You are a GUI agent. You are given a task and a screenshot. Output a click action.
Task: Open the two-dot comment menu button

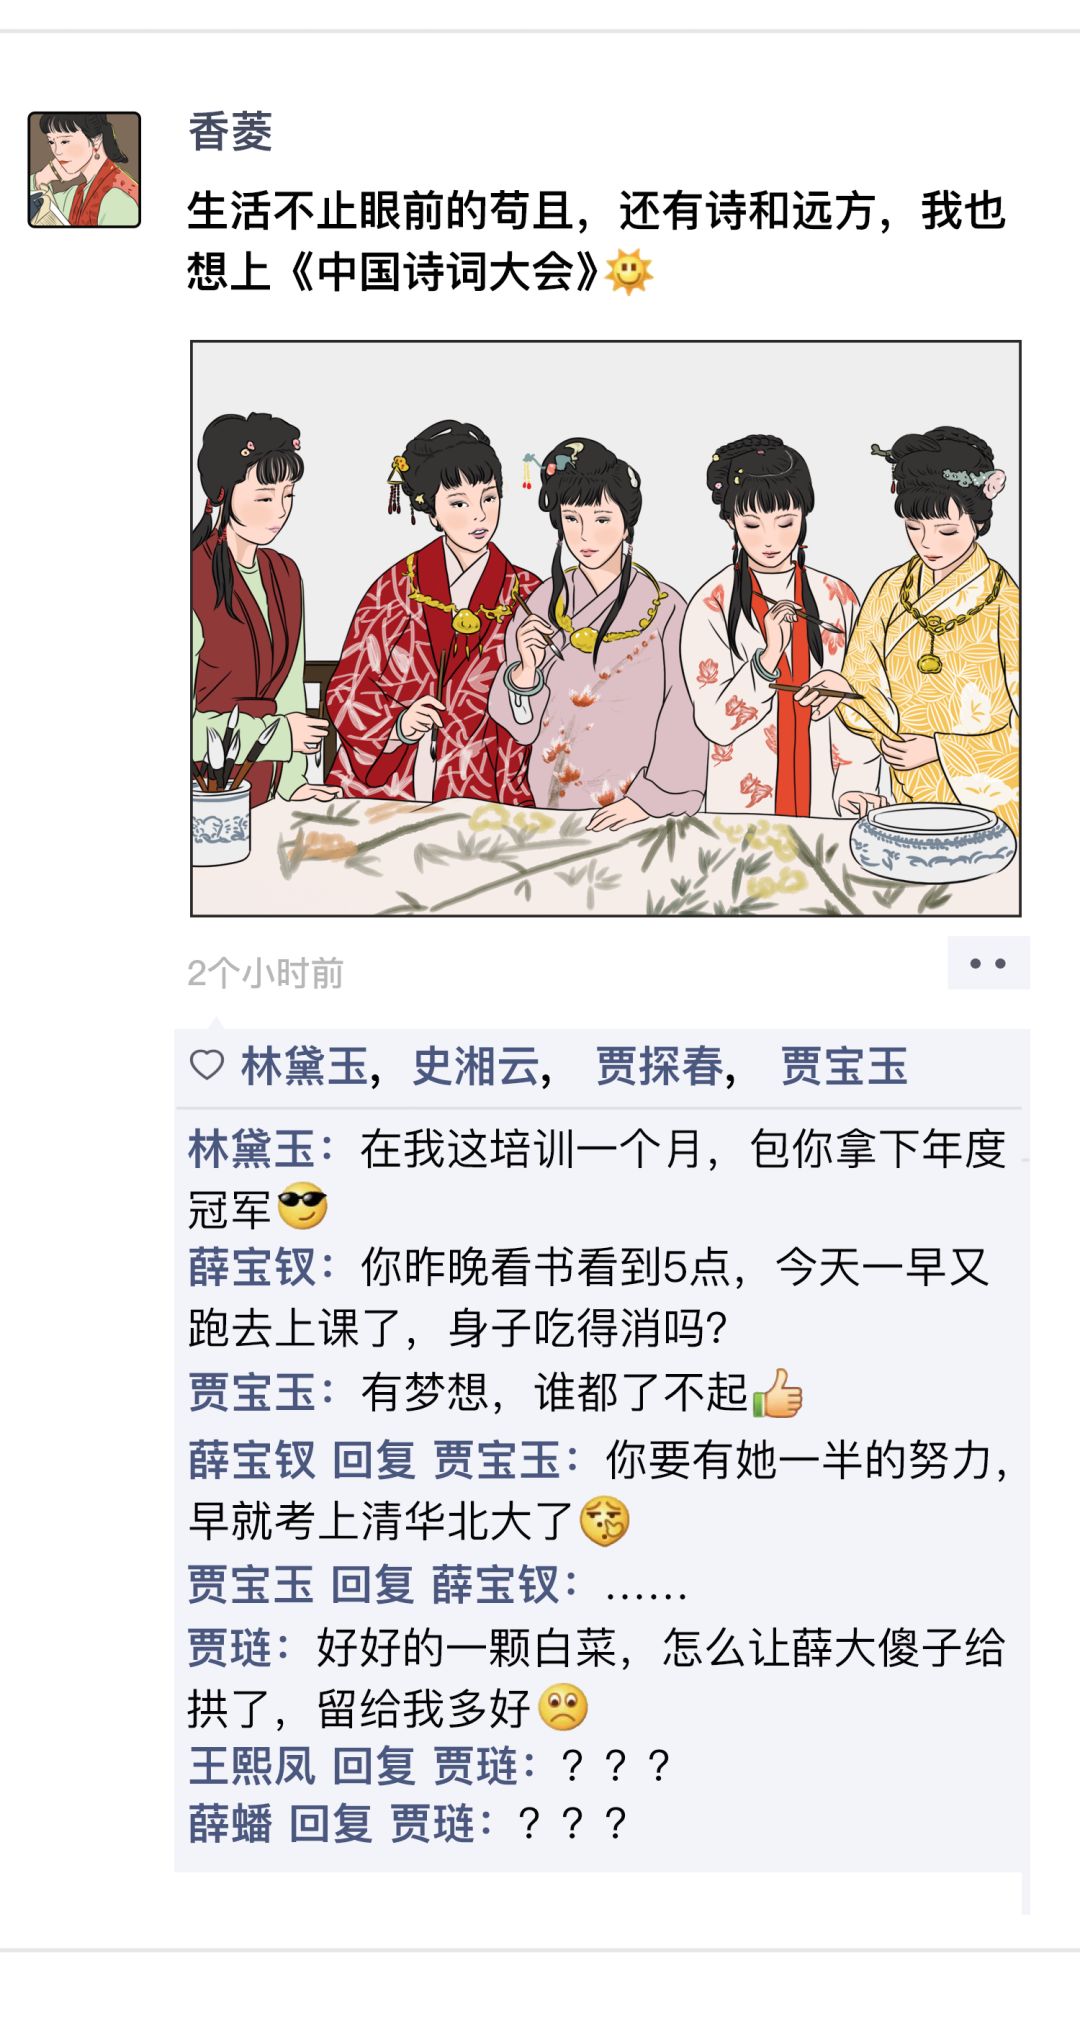pyautogui.click(x=988, y=964)
